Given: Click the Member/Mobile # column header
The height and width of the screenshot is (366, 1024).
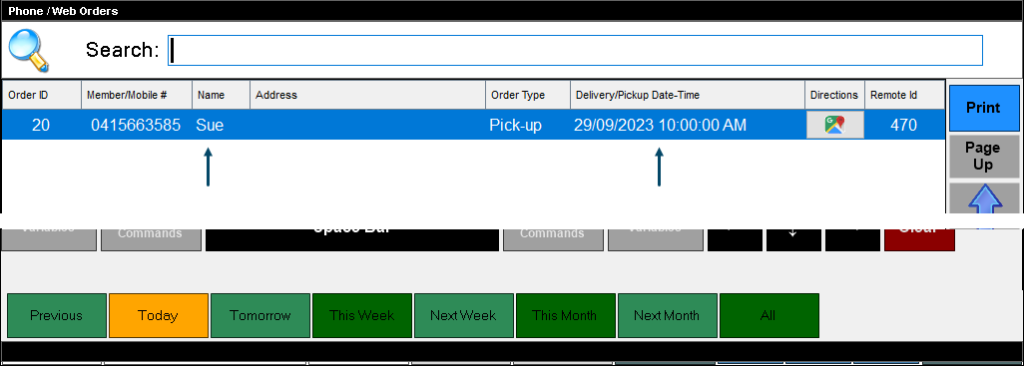Looking at the screenshot, I should tap(136, 95).
